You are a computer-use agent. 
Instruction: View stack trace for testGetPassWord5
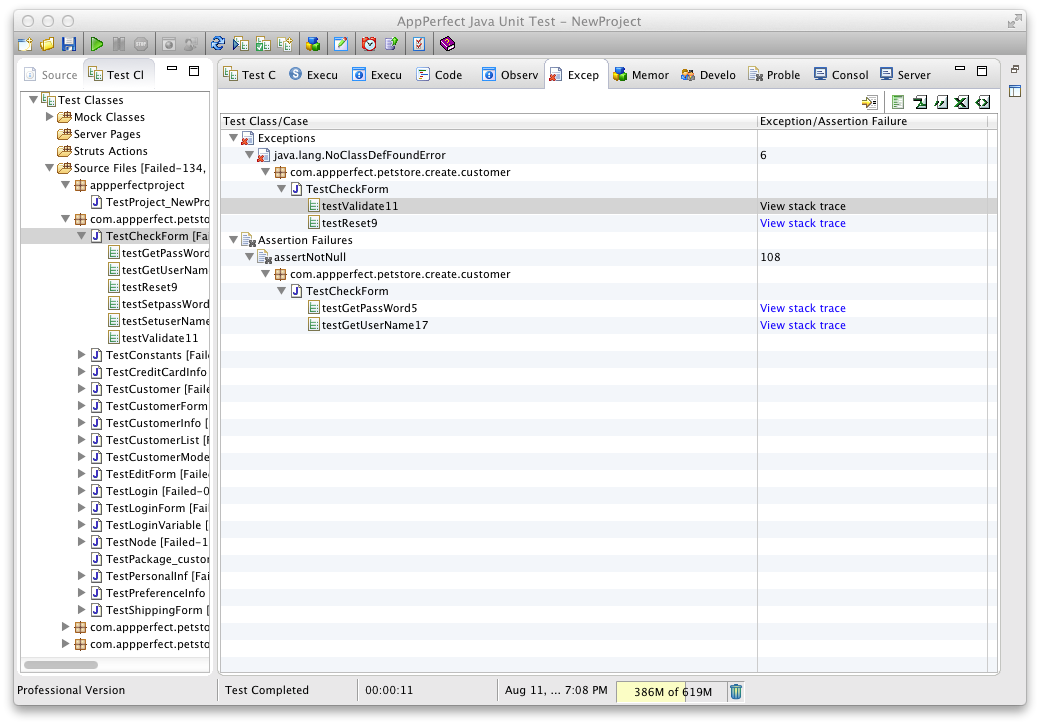click(803, 308)
